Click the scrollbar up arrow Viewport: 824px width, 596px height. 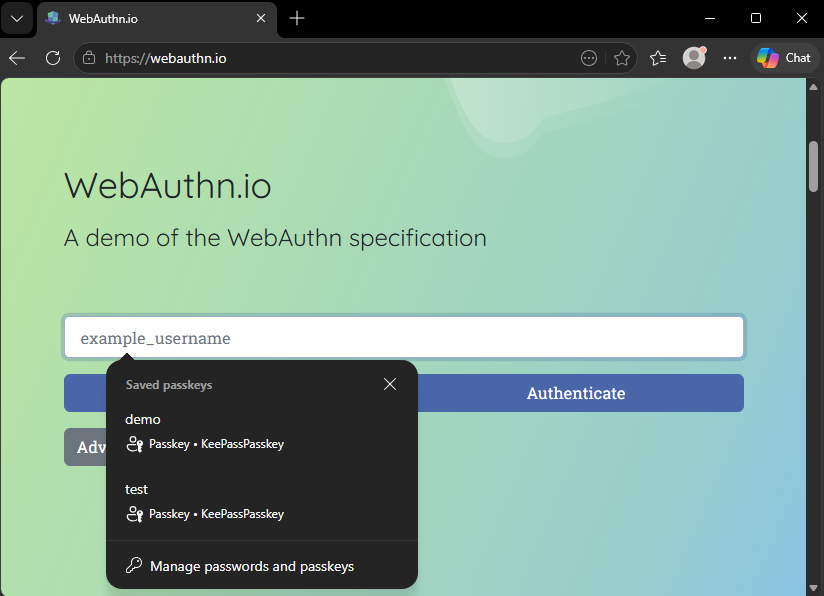point(813,87)
